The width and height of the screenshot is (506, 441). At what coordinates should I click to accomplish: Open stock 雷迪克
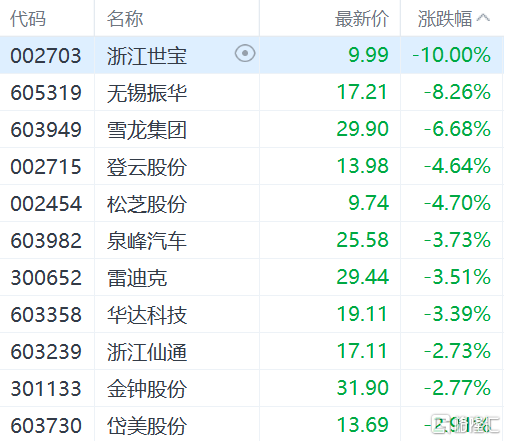pos(137,277)
